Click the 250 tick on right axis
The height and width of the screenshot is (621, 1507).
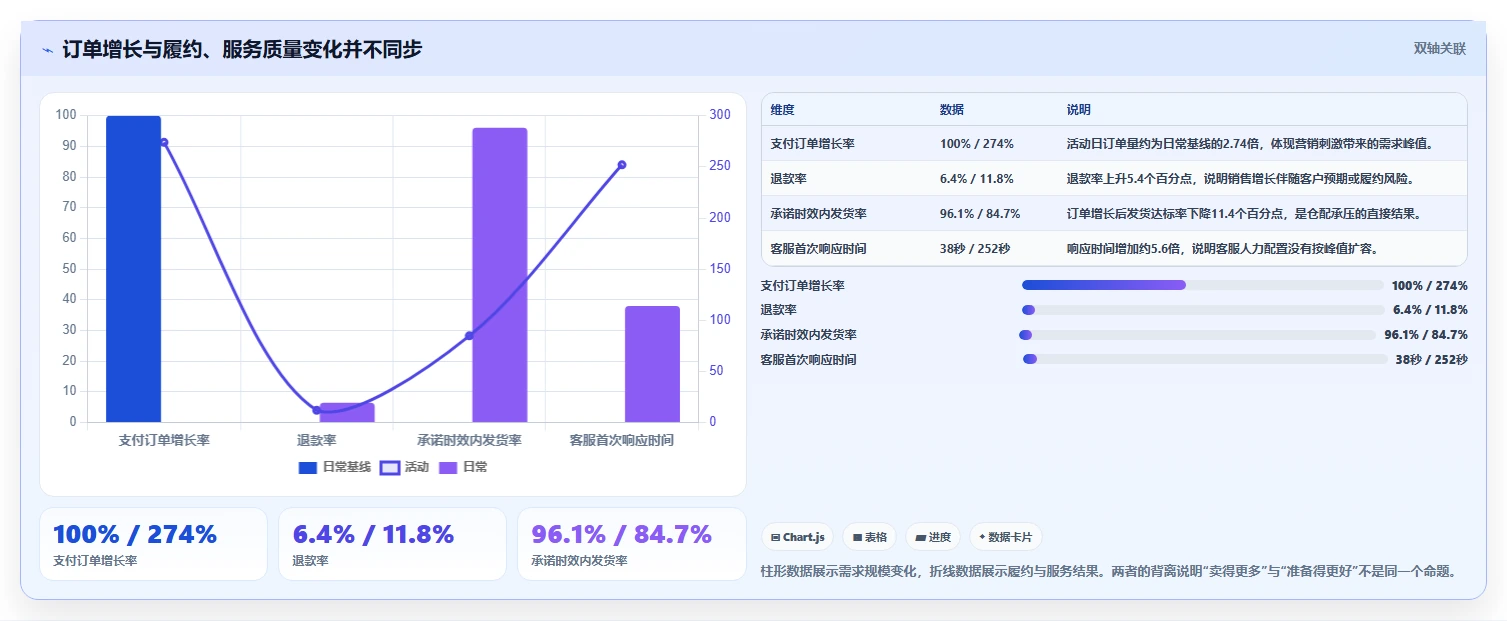point(719,166)
